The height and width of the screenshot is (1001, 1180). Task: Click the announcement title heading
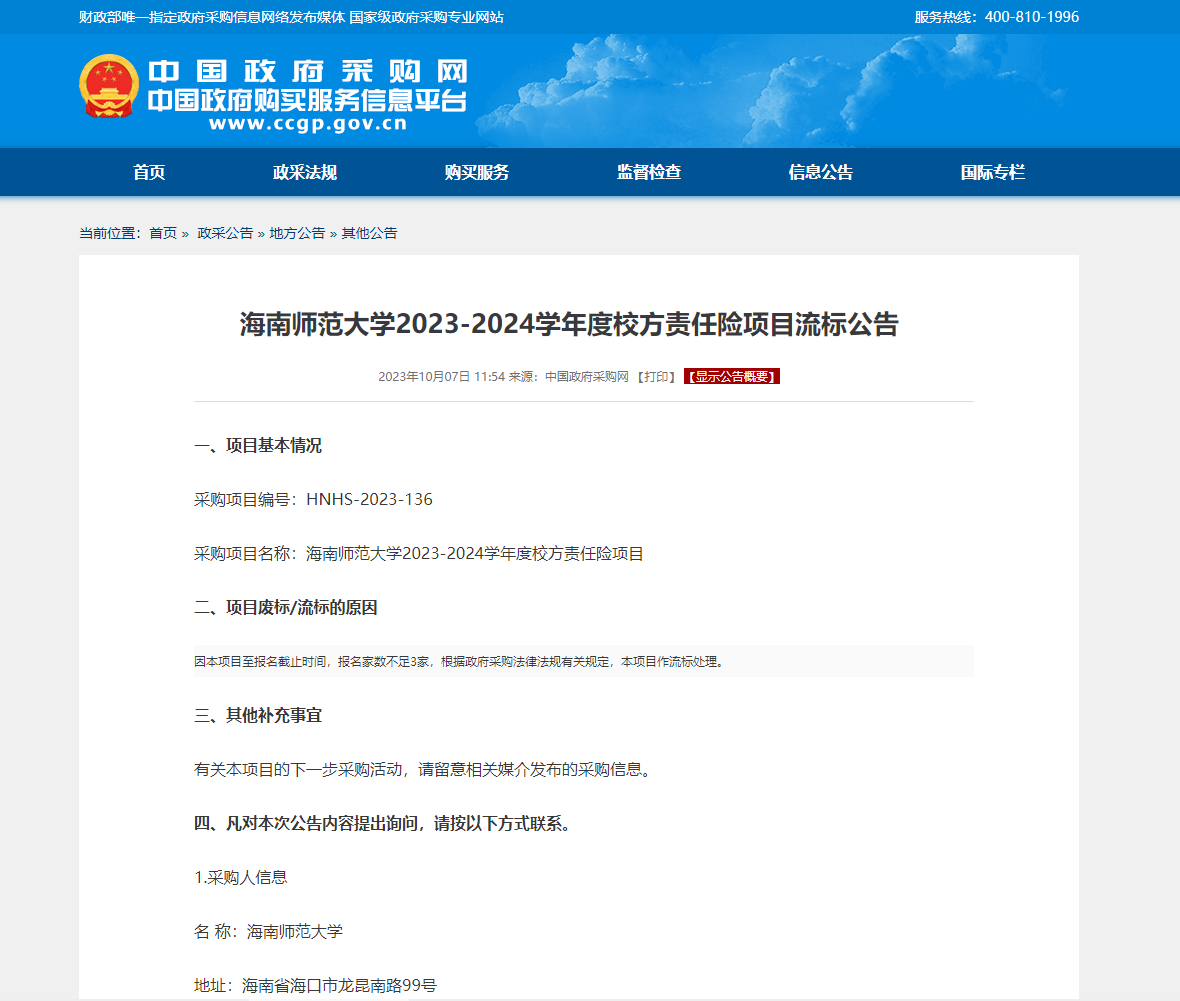pyautogui.click(x=569, y=324)
